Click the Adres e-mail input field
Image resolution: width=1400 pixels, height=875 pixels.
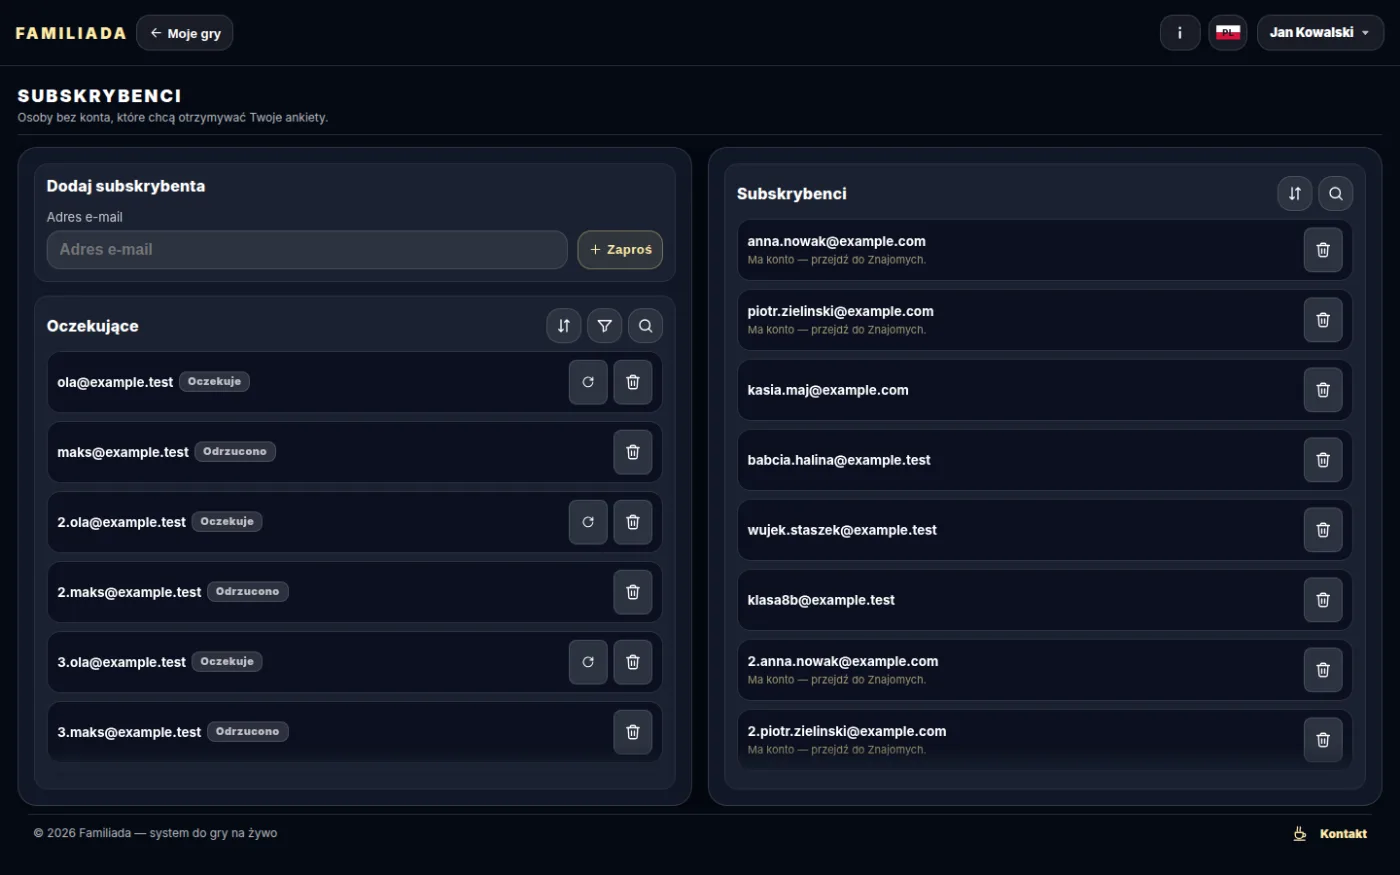[x=307, y=250]
